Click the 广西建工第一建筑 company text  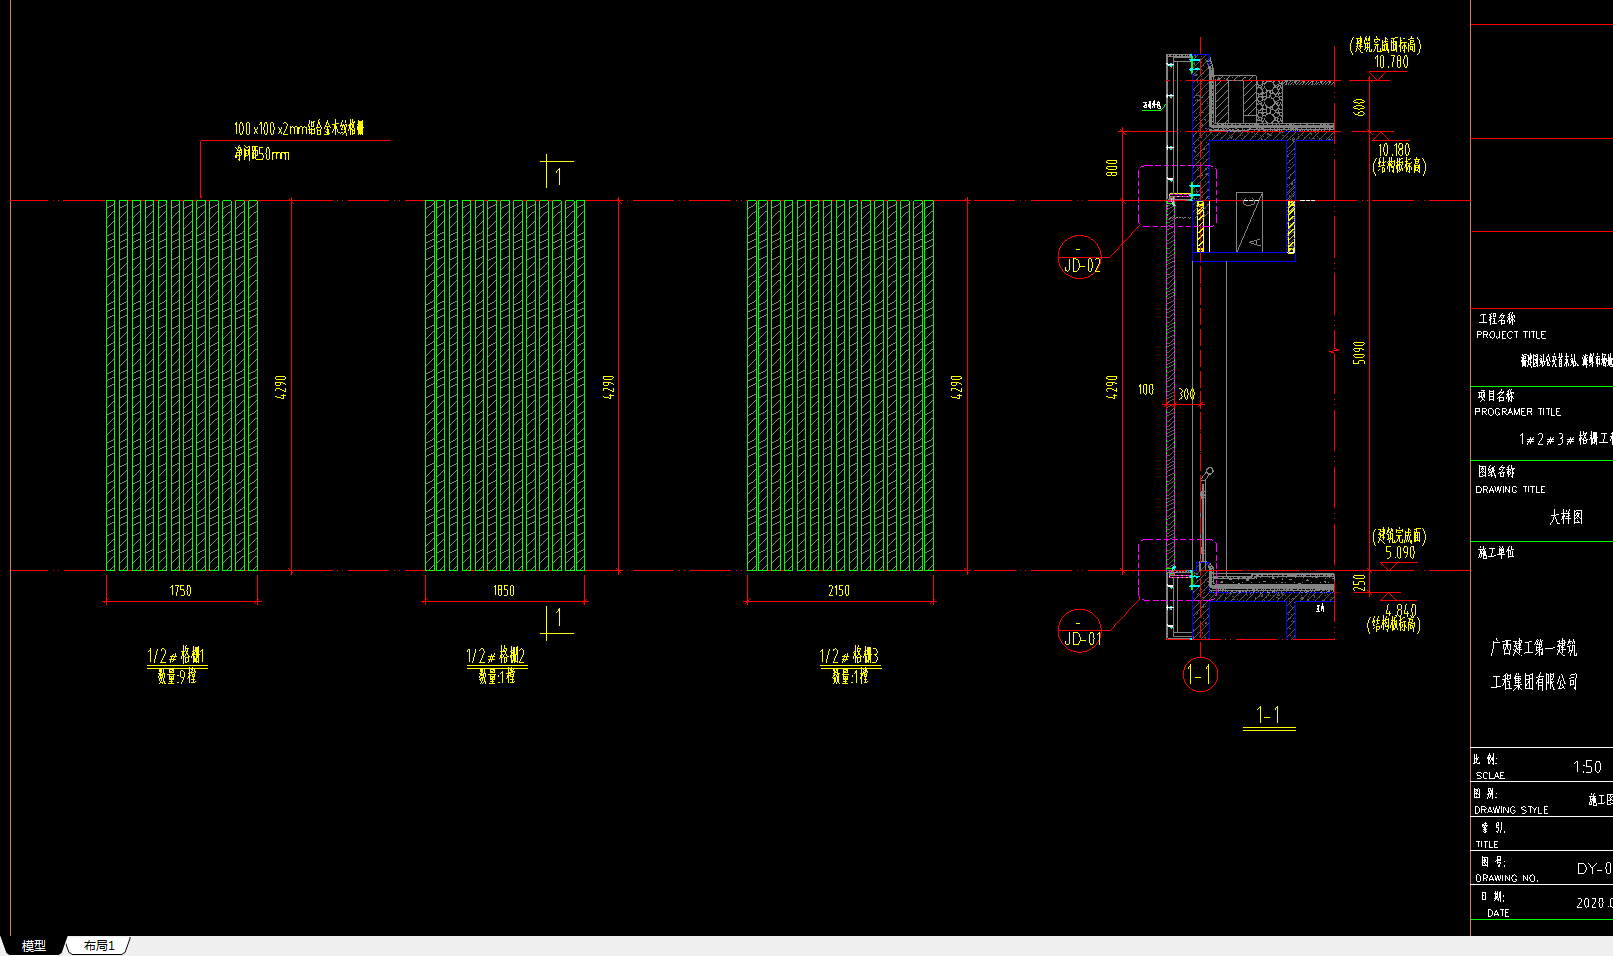1534,648
